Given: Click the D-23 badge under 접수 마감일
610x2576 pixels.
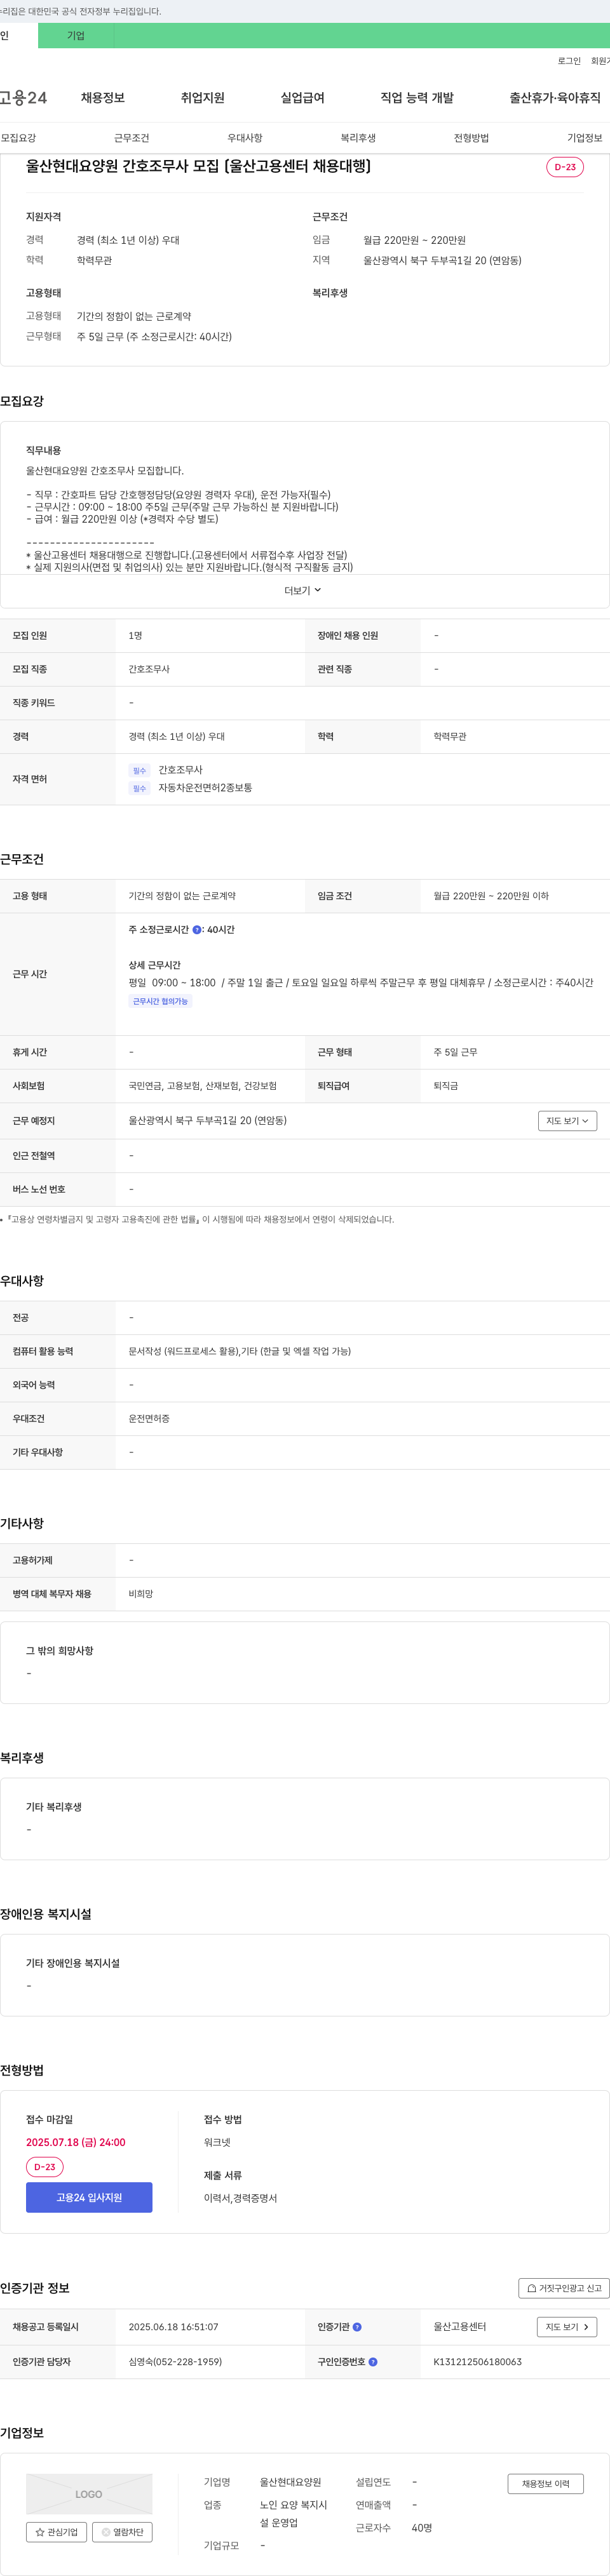Looking at the screenshot, I should tap(45, 2167).
